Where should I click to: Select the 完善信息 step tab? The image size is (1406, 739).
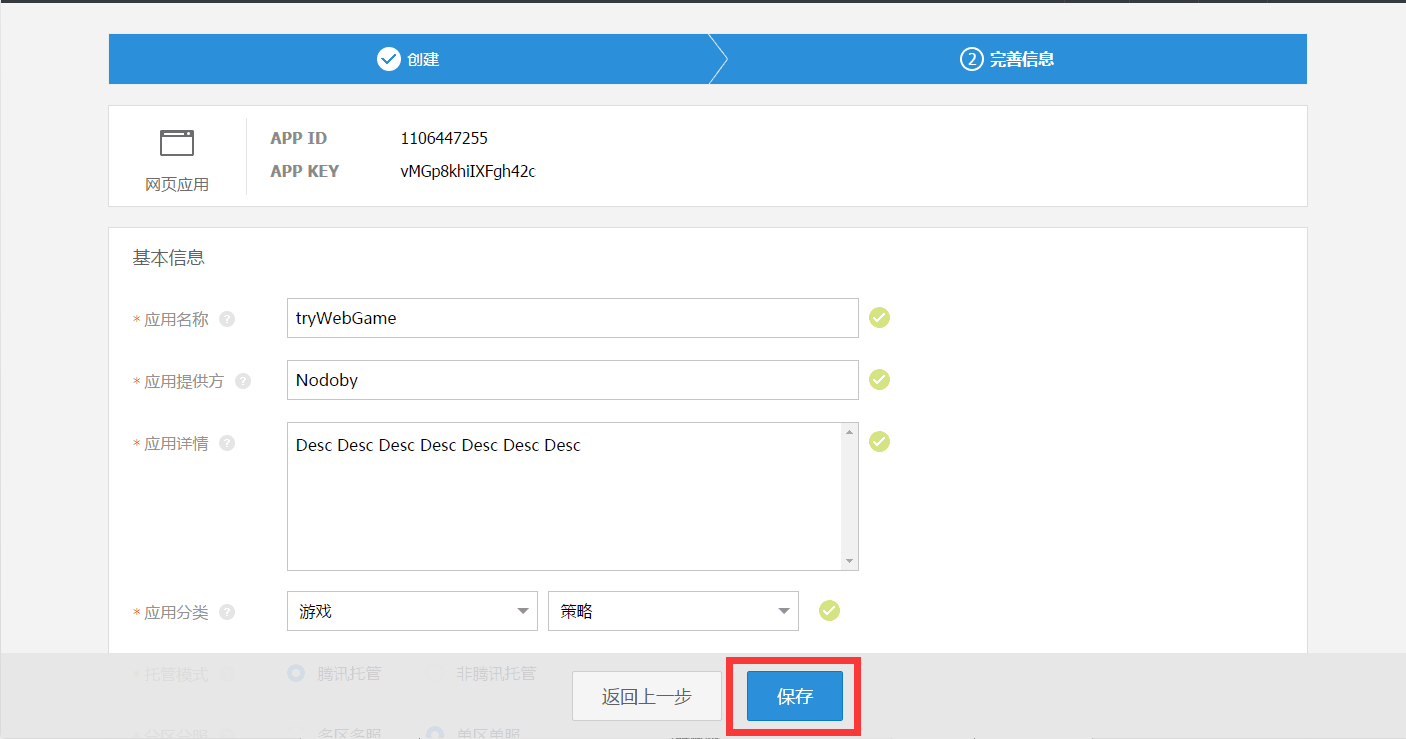[1007, 59]
